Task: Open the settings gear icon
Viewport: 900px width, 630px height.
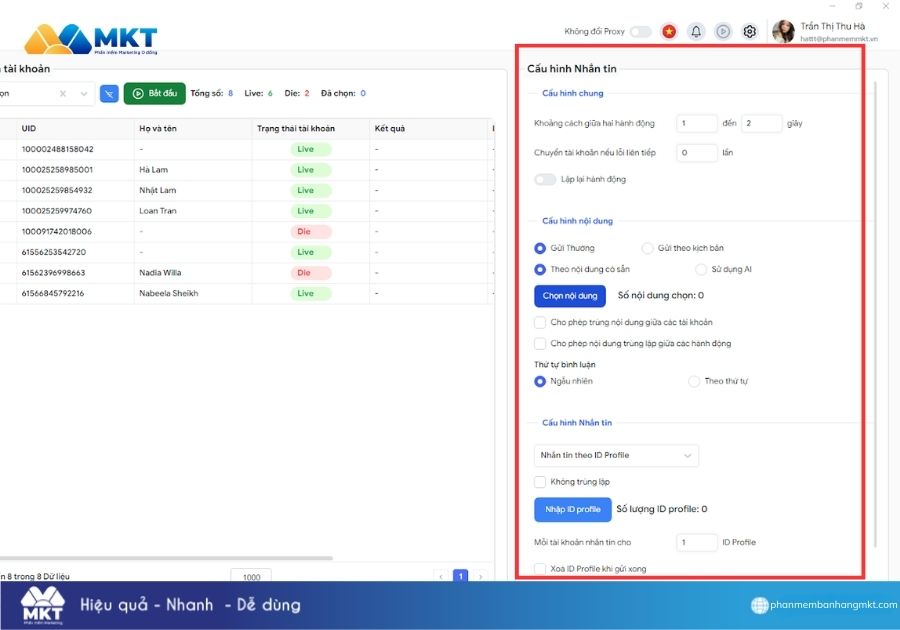Action: (749, 31)
